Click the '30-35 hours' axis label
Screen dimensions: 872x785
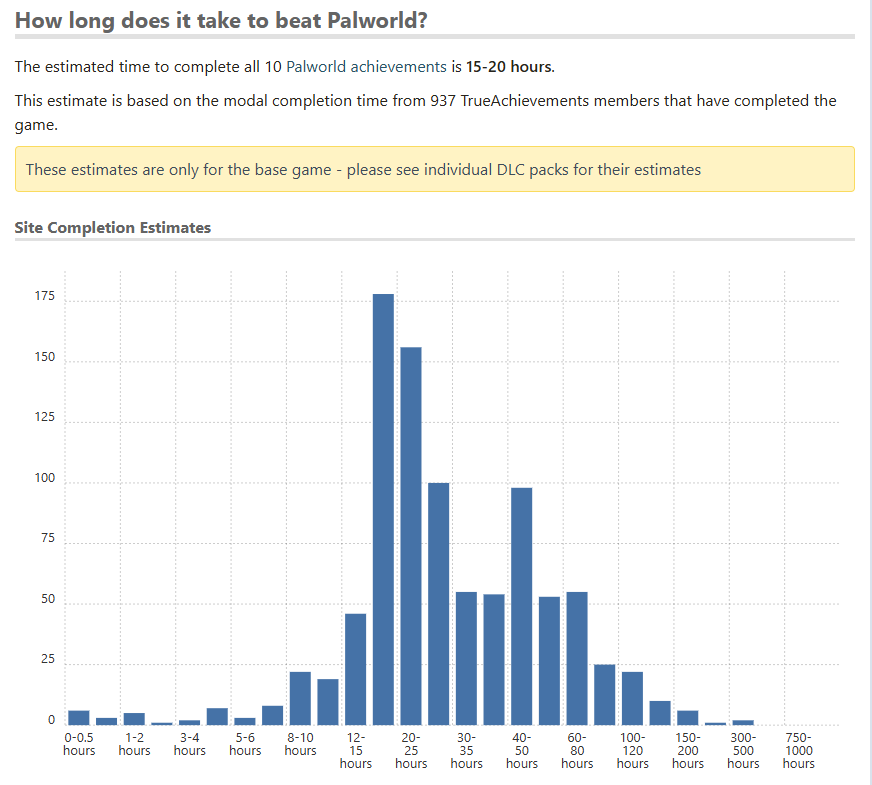(x=467, y=751)
